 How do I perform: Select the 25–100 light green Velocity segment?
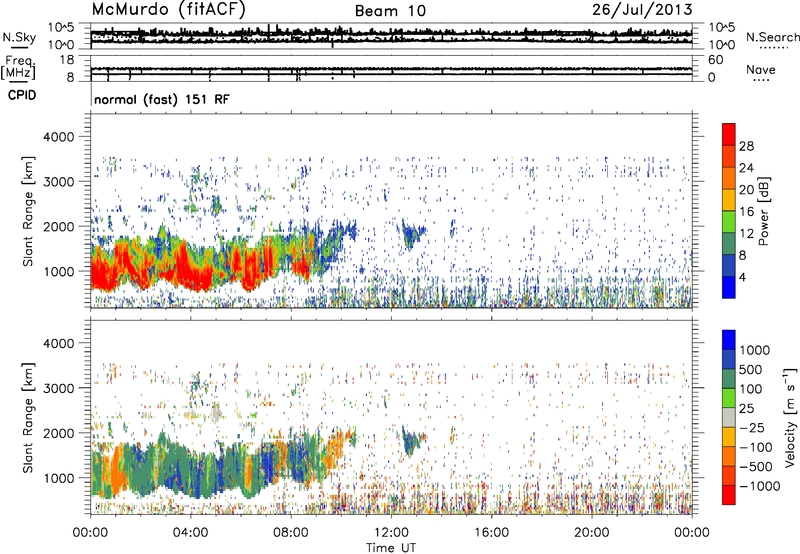(x=729, y=398)
